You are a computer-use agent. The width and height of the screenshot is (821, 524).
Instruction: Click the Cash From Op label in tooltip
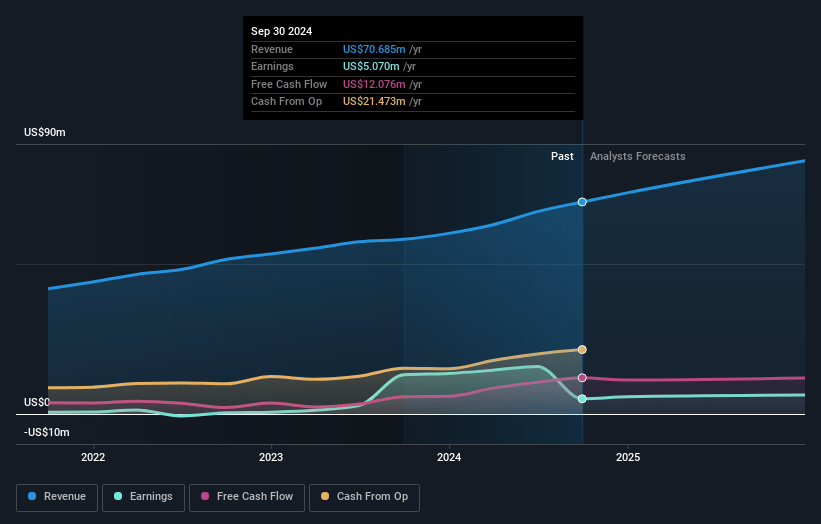click(286, 102)
